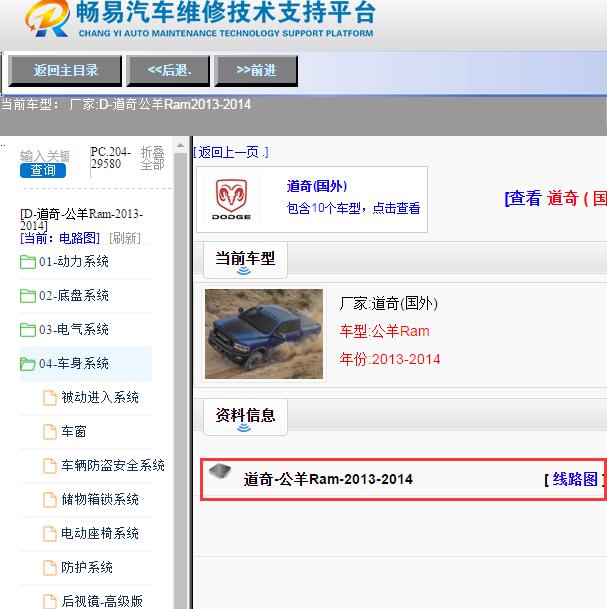Open the 被动进入系统 entry
The width and height of the screenshot is (607, 609).
100,398
